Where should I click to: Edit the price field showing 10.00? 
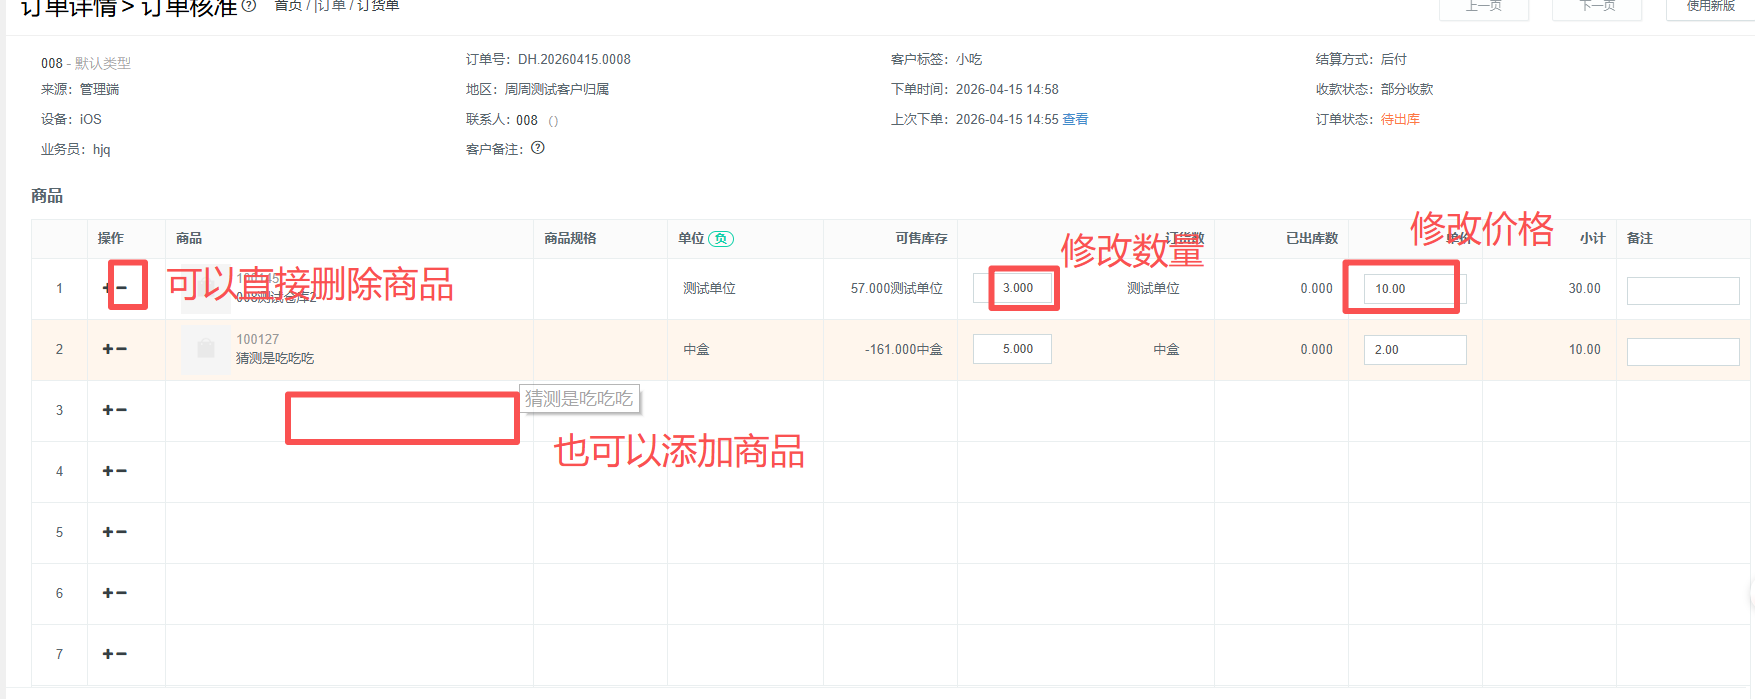click(x=1415, y=289)
